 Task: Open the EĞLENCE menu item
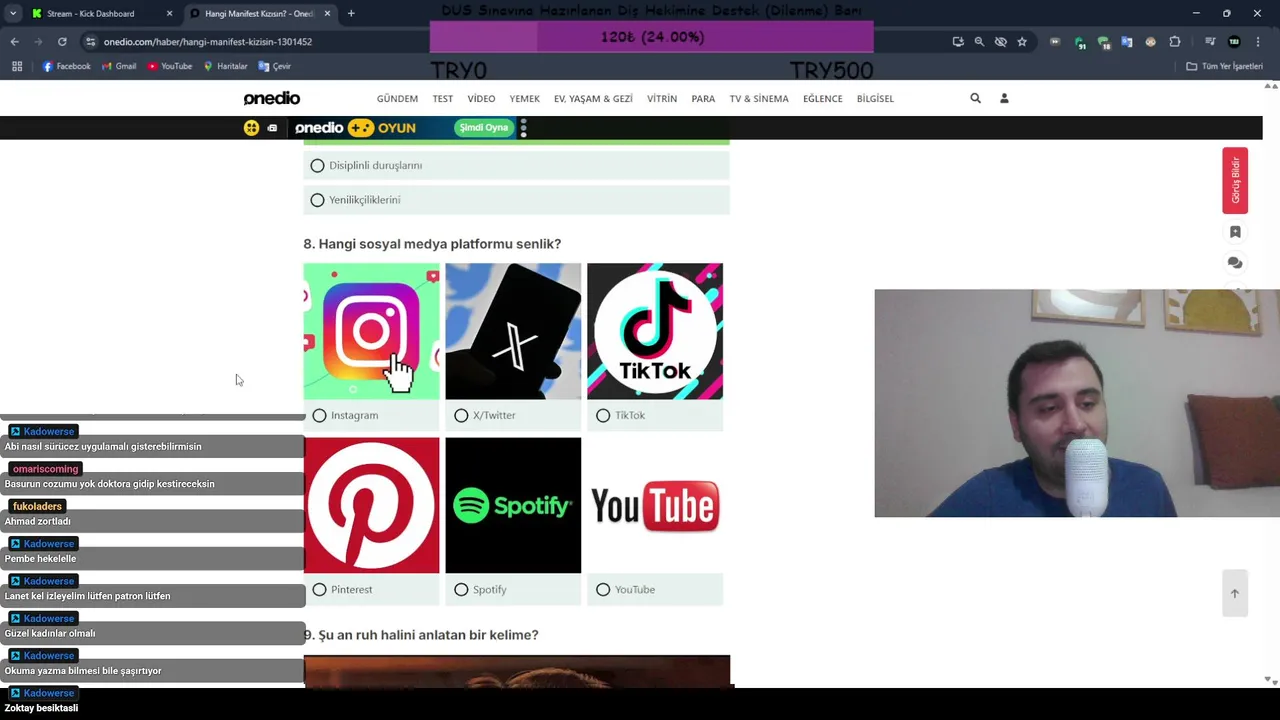(x=823, y=99)
